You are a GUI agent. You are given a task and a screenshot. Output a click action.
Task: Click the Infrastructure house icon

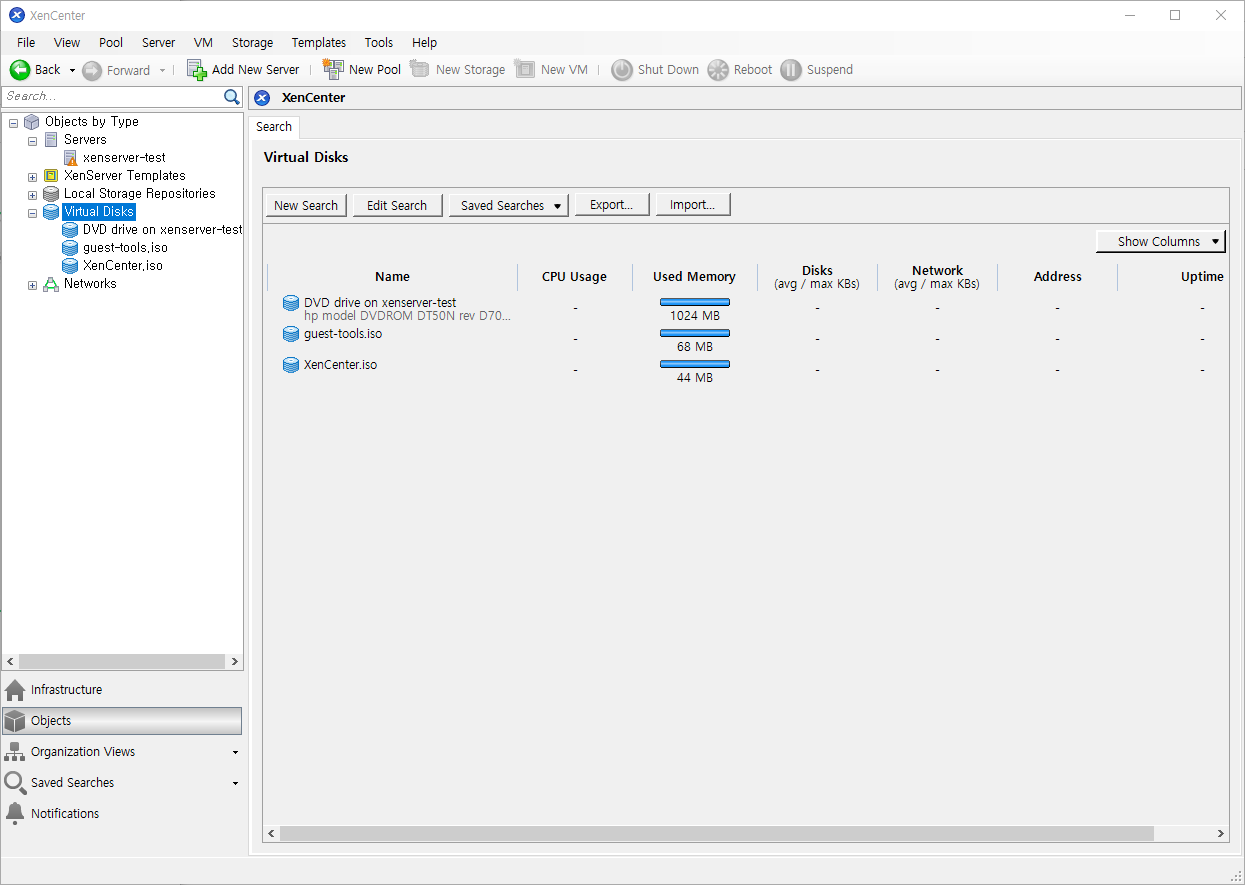(15, 690)
